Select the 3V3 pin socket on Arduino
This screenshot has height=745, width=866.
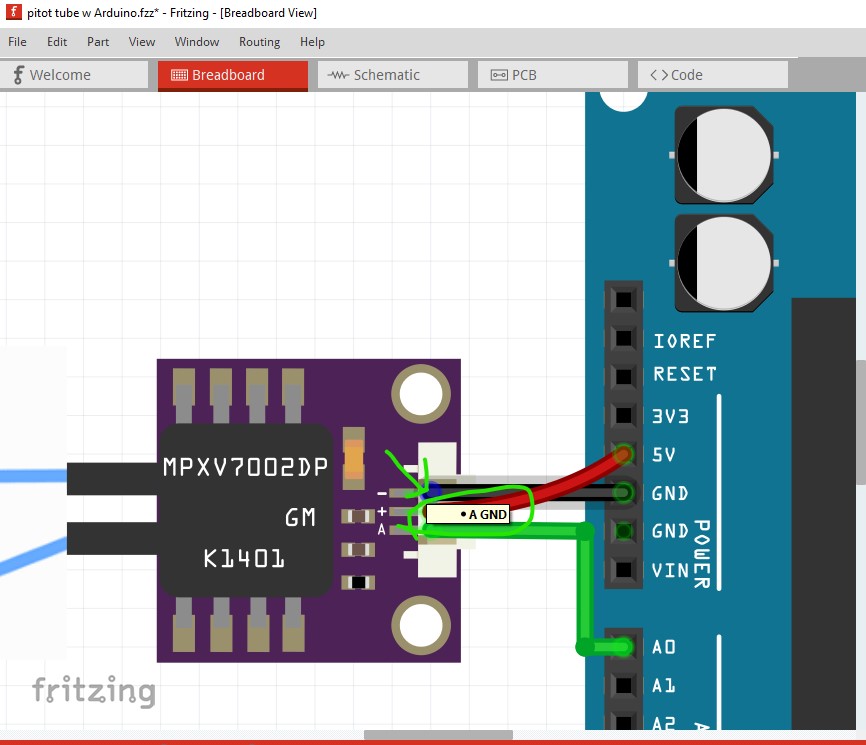pyautogui.click(x=624, y=415)
